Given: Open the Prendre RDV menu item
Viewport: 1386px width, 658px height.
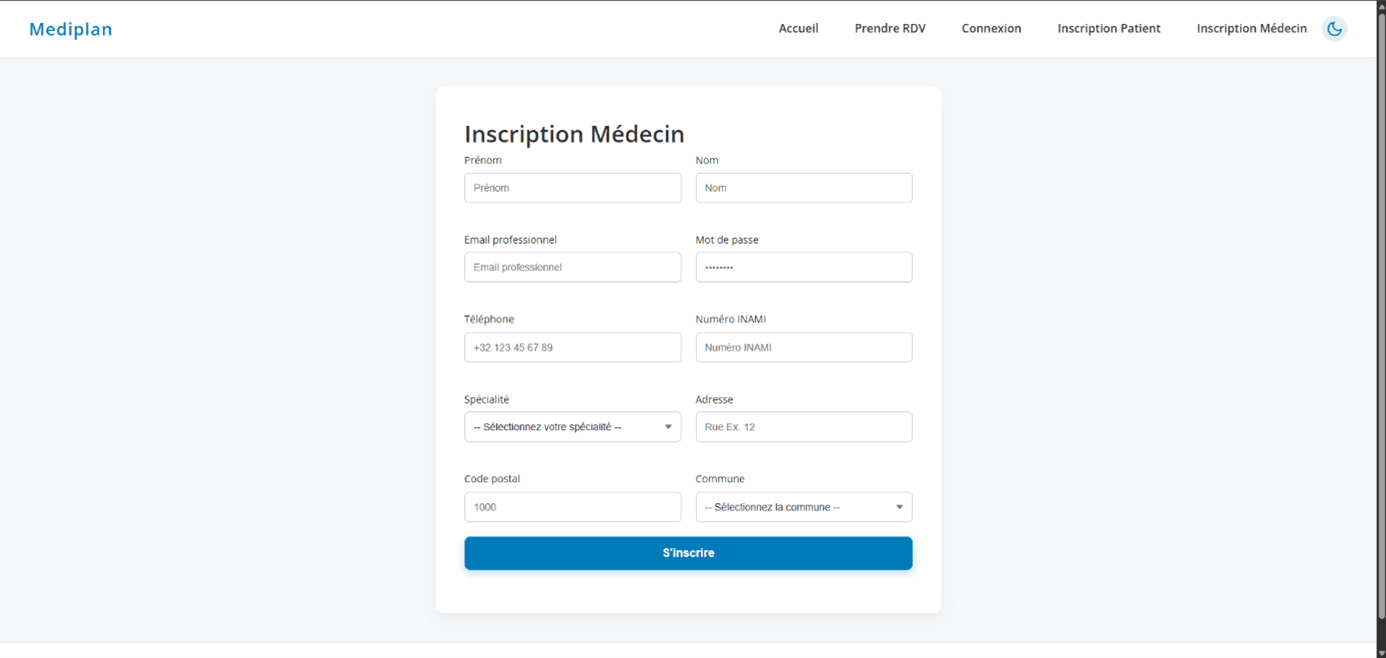Looking at the screenshot, I should pyautogui.click(x=889, y=28).
